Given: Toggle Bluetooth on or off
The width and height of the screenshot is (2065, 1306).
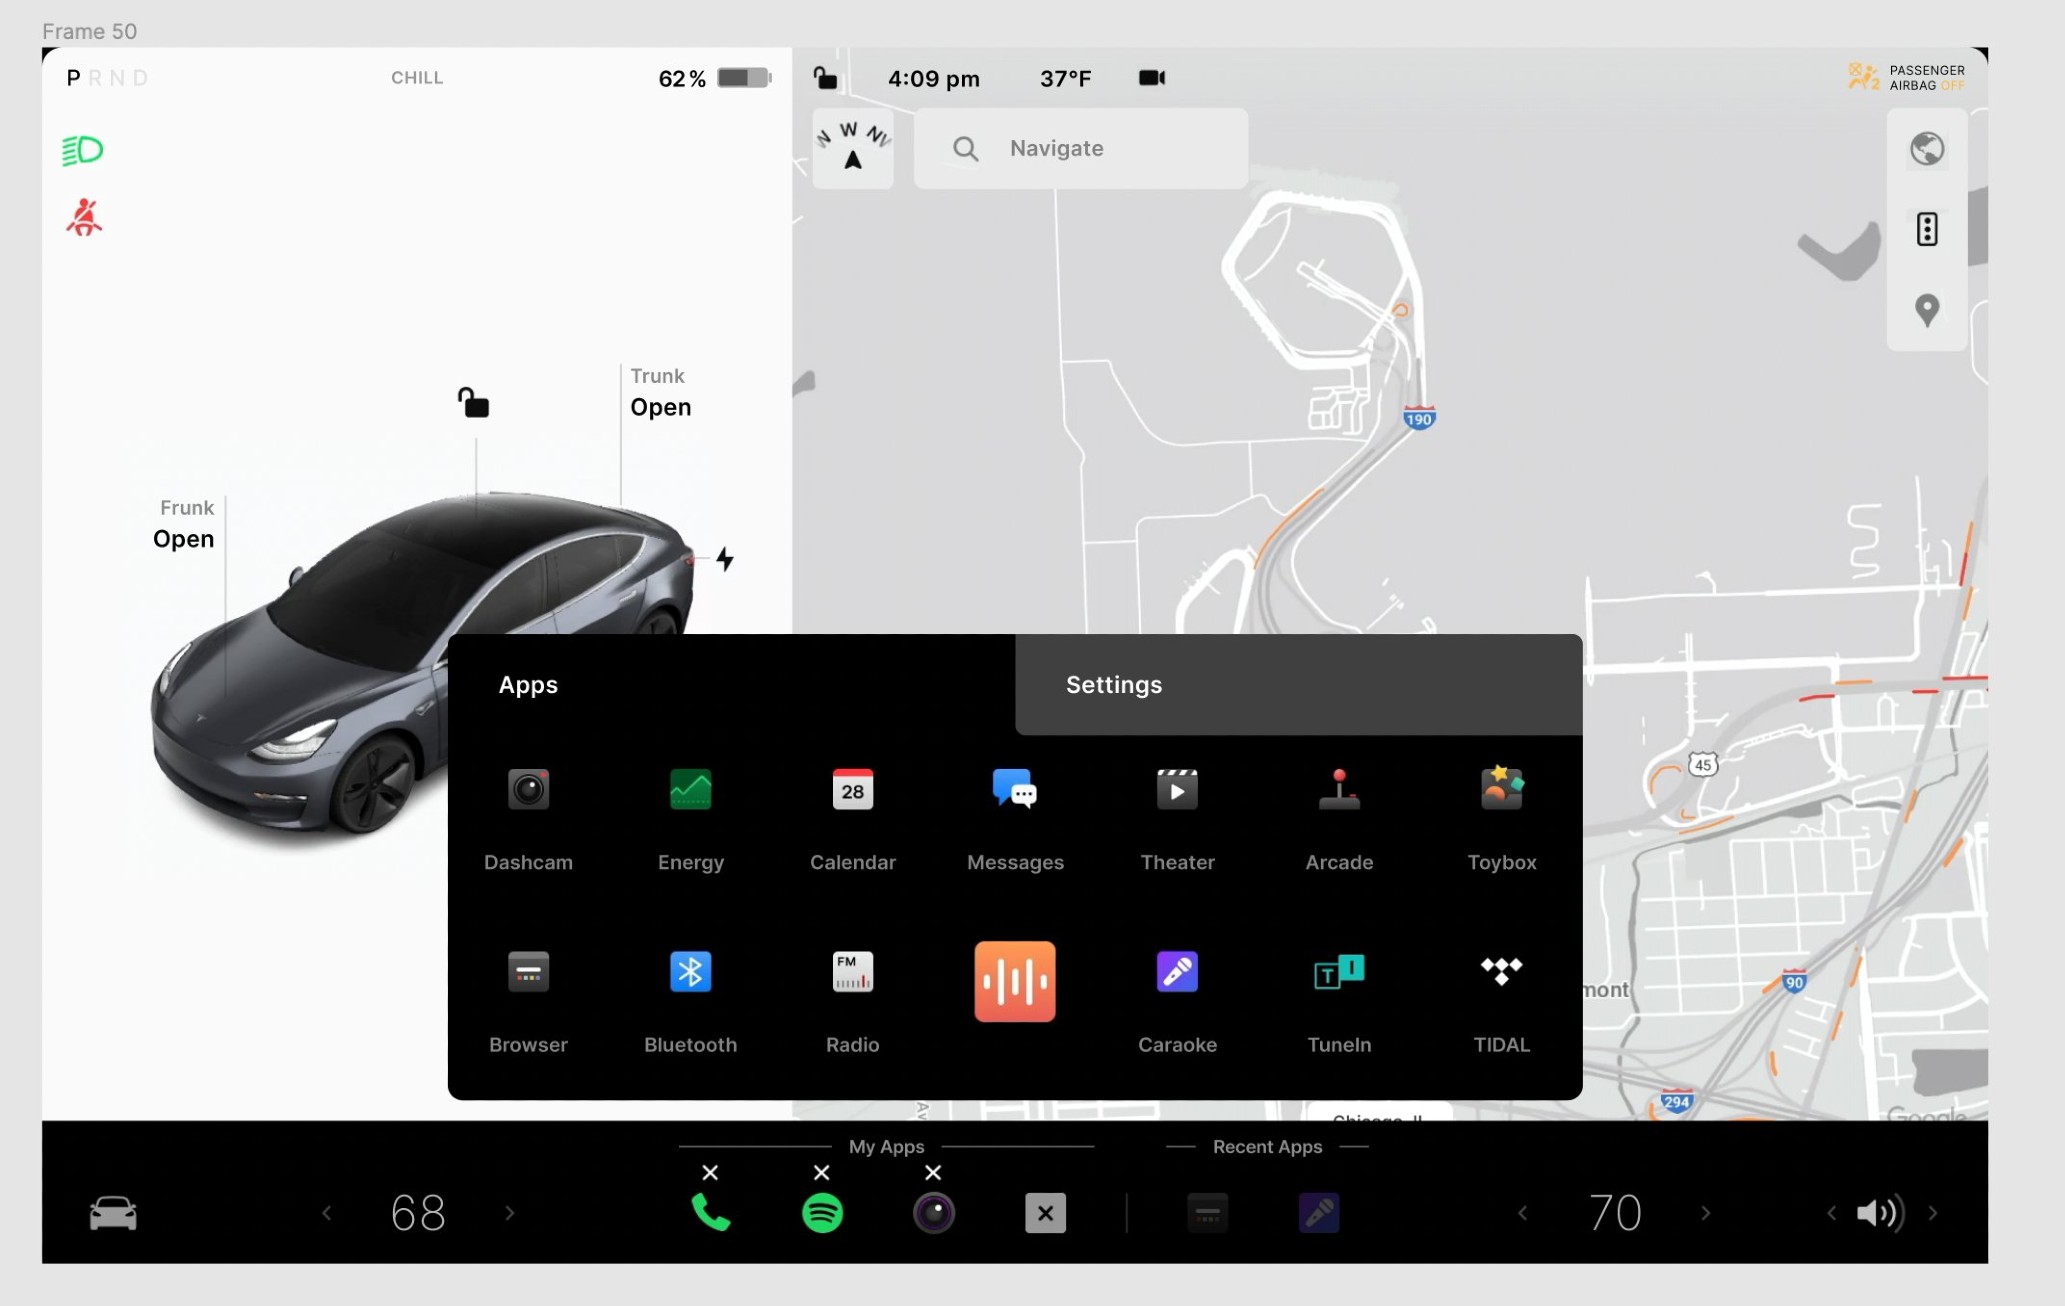Looking at the screenshot, I should tap(690, 970).
